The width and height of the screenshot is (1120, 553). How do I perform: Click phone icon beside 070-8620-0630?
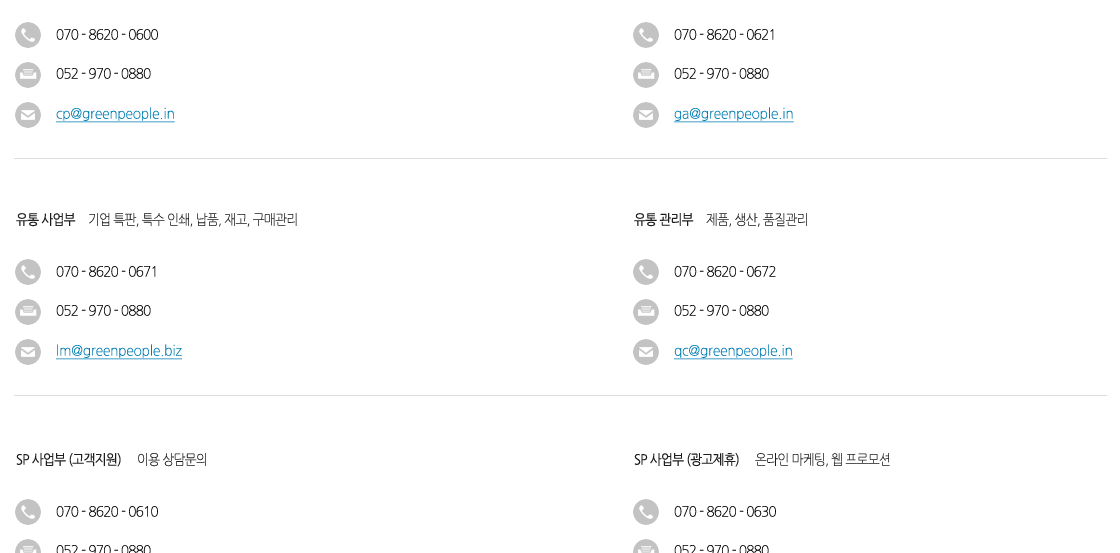[x=646, y=512]
